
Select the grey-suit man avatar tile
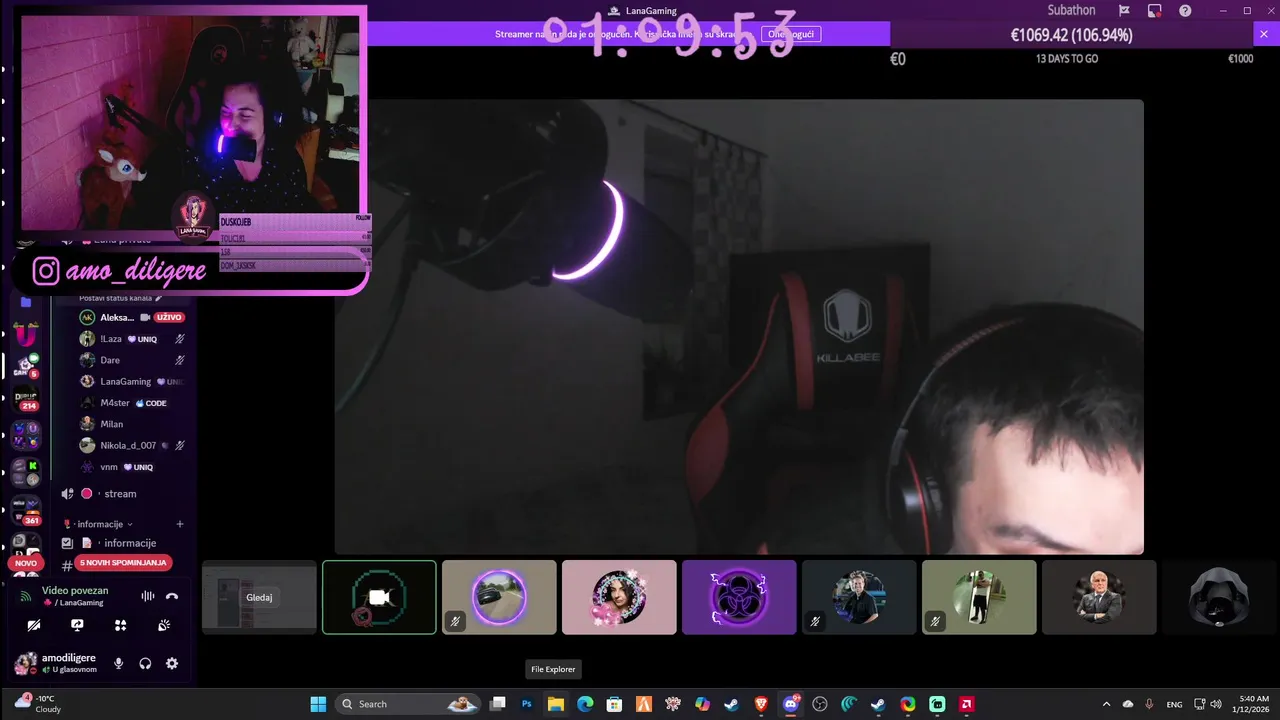[x=1099, y=597]
